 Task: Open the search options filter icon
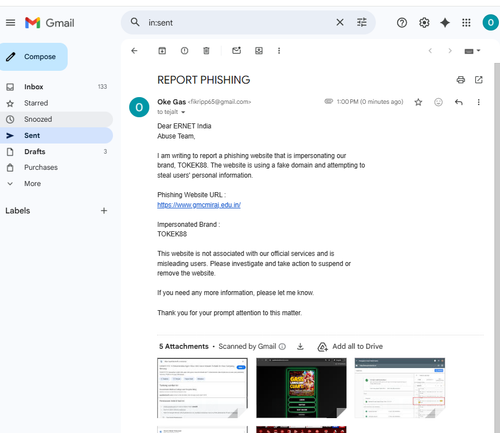[x=362, y=22]
